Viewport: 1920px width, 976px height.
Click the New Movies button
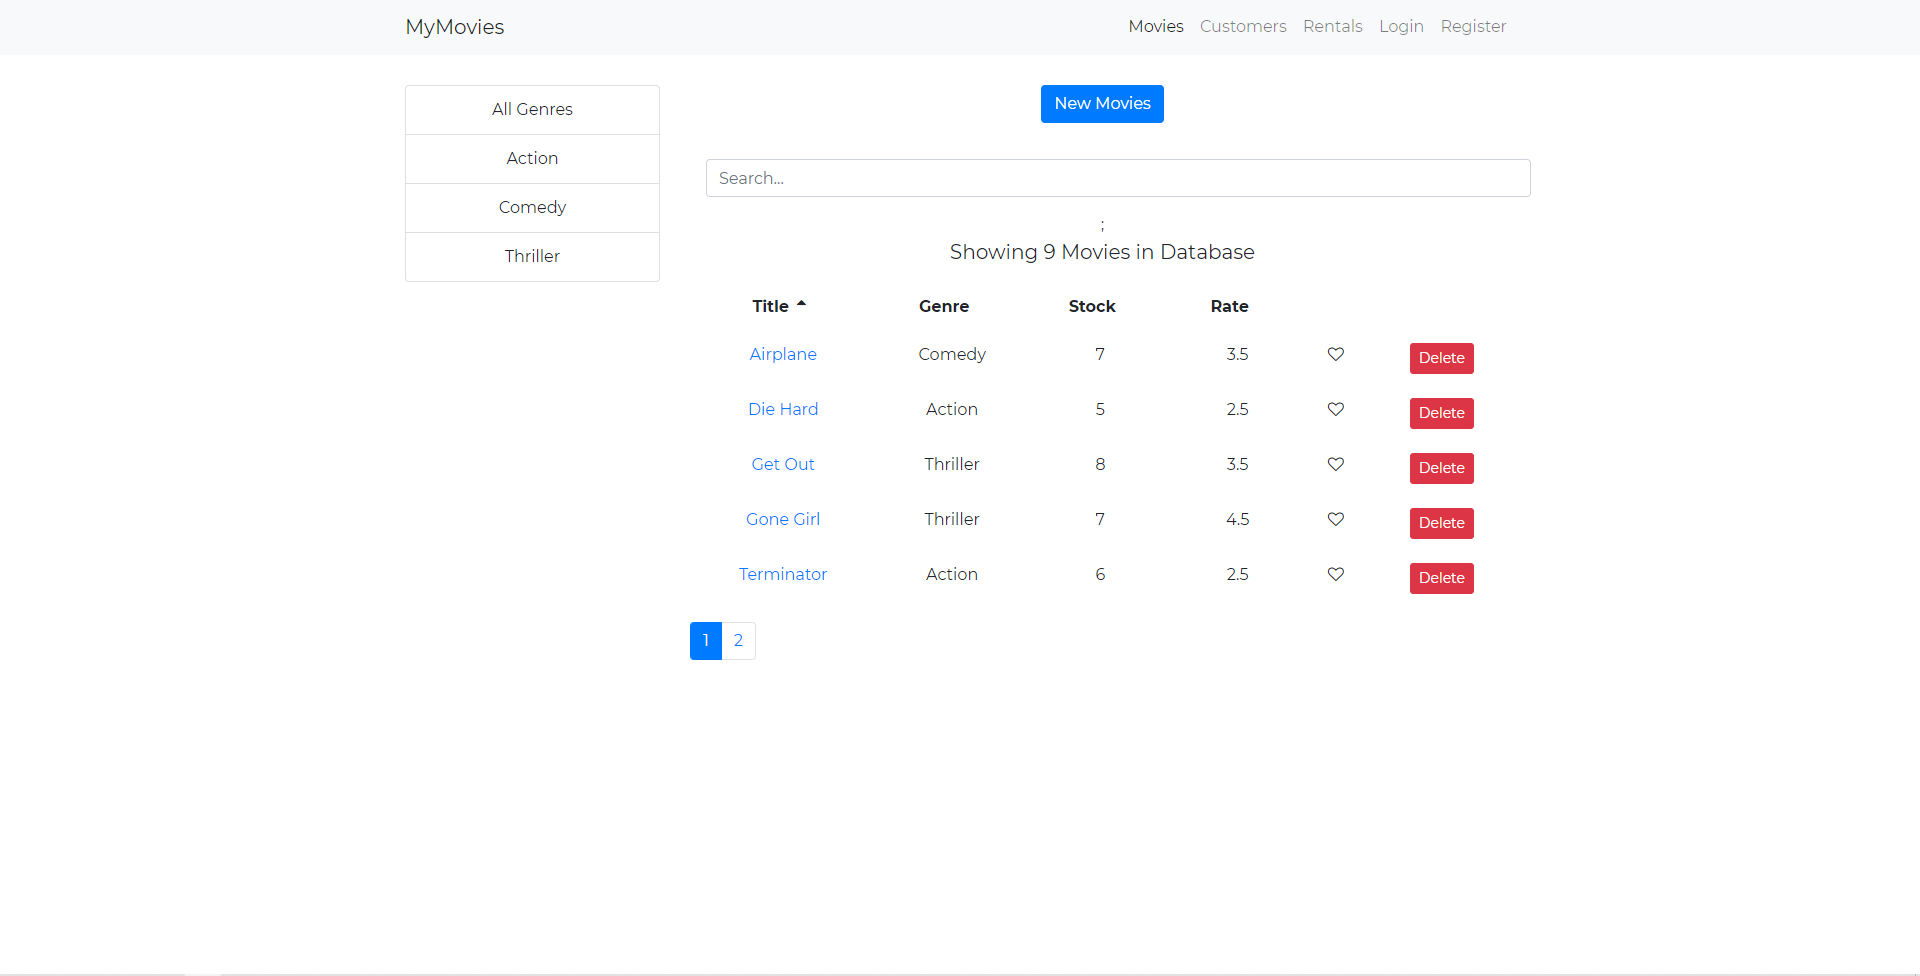[1101, 104]
